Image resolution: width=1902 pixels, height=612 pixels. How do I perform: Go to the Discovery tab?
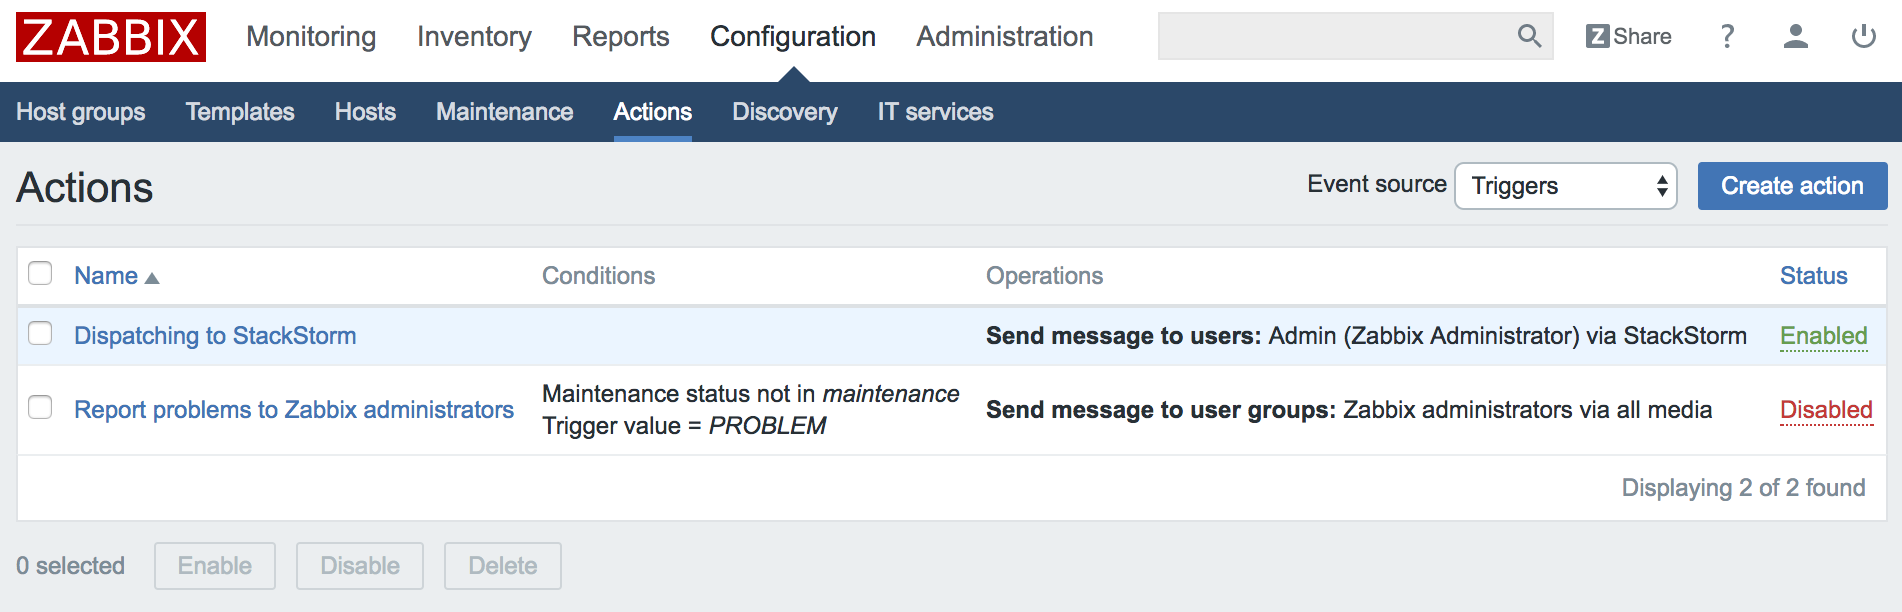(785, 112)
